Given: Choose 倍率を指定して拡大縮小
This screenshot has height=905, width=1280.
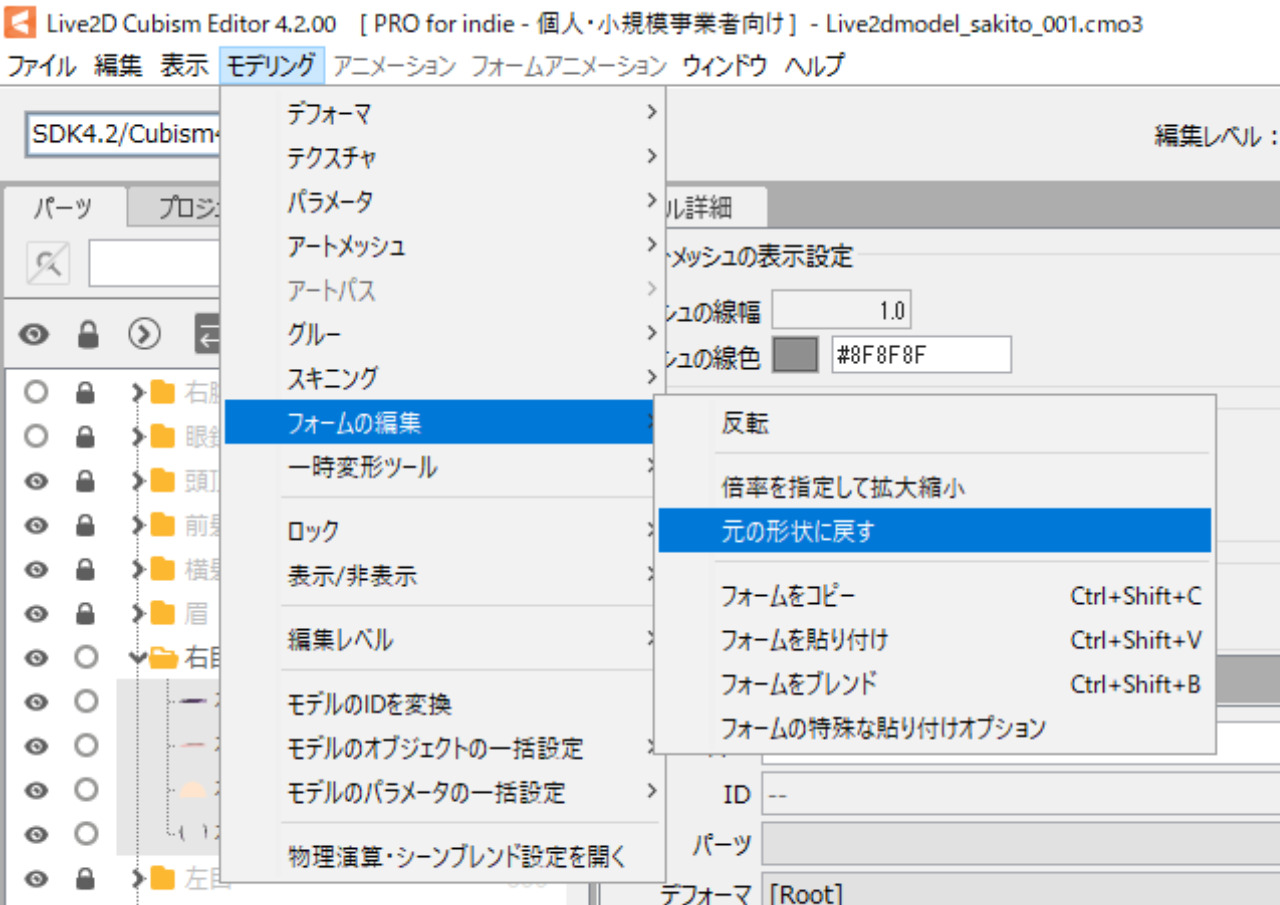Looking at the screenshot, I should point(934,488).
